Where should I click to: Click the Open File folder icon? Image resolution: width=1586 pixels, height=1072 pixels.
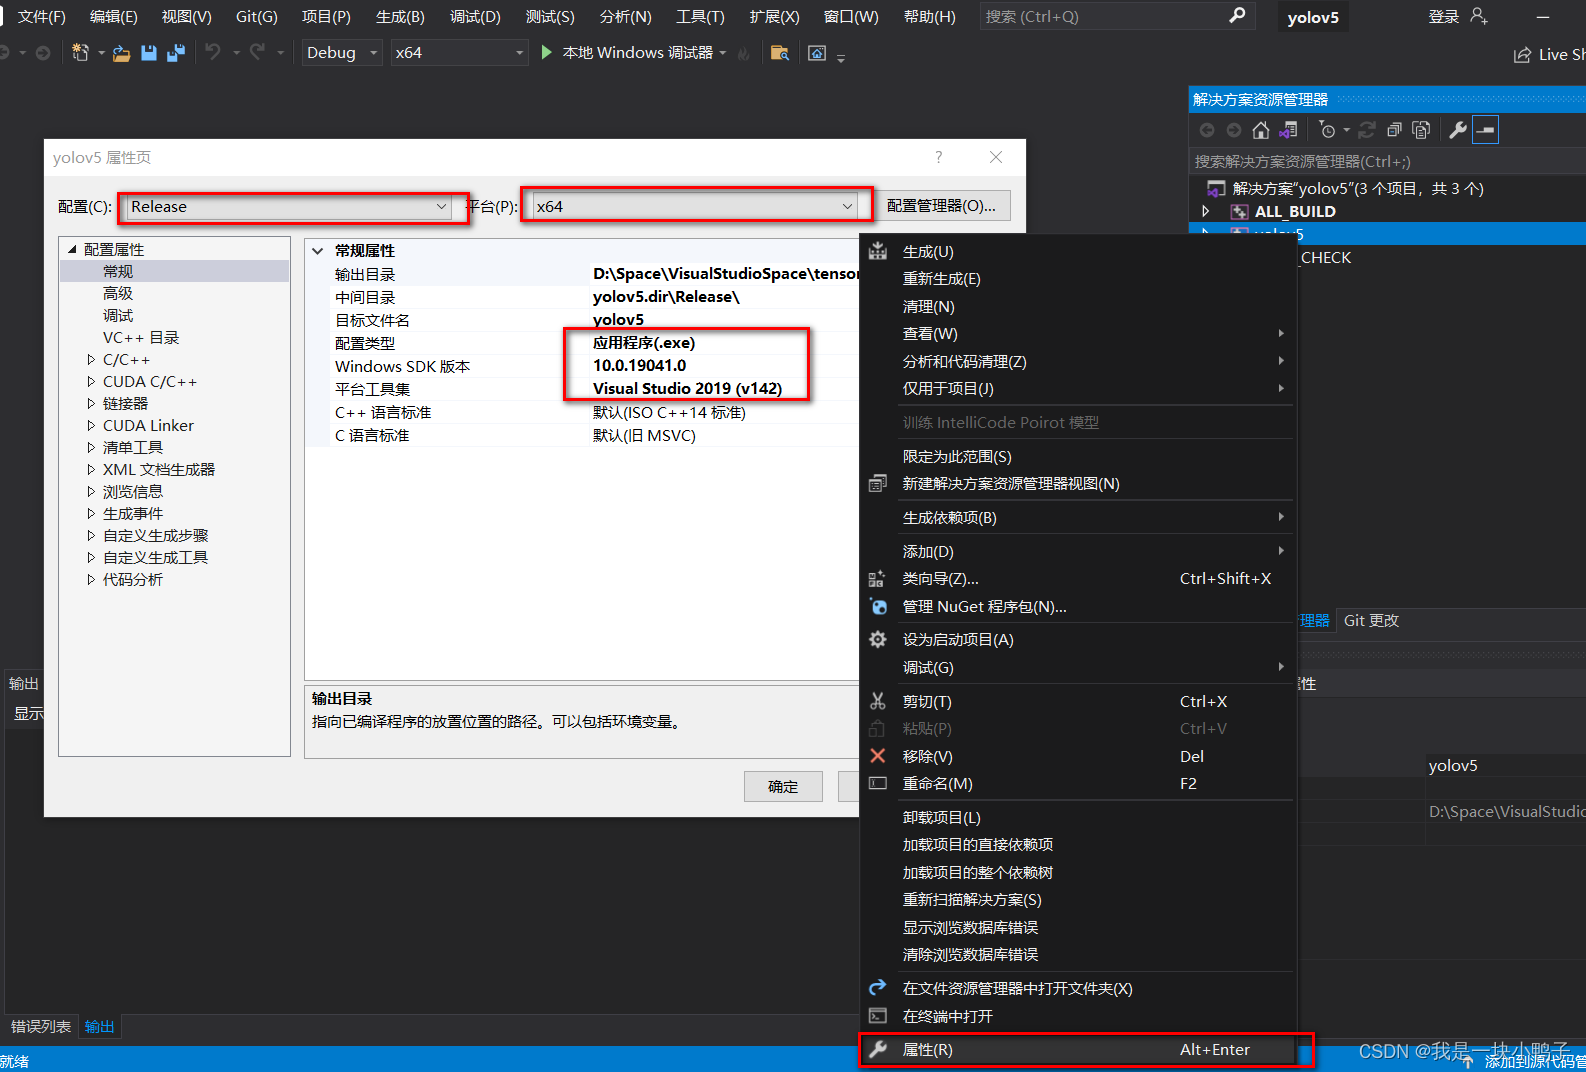point(121,53)
